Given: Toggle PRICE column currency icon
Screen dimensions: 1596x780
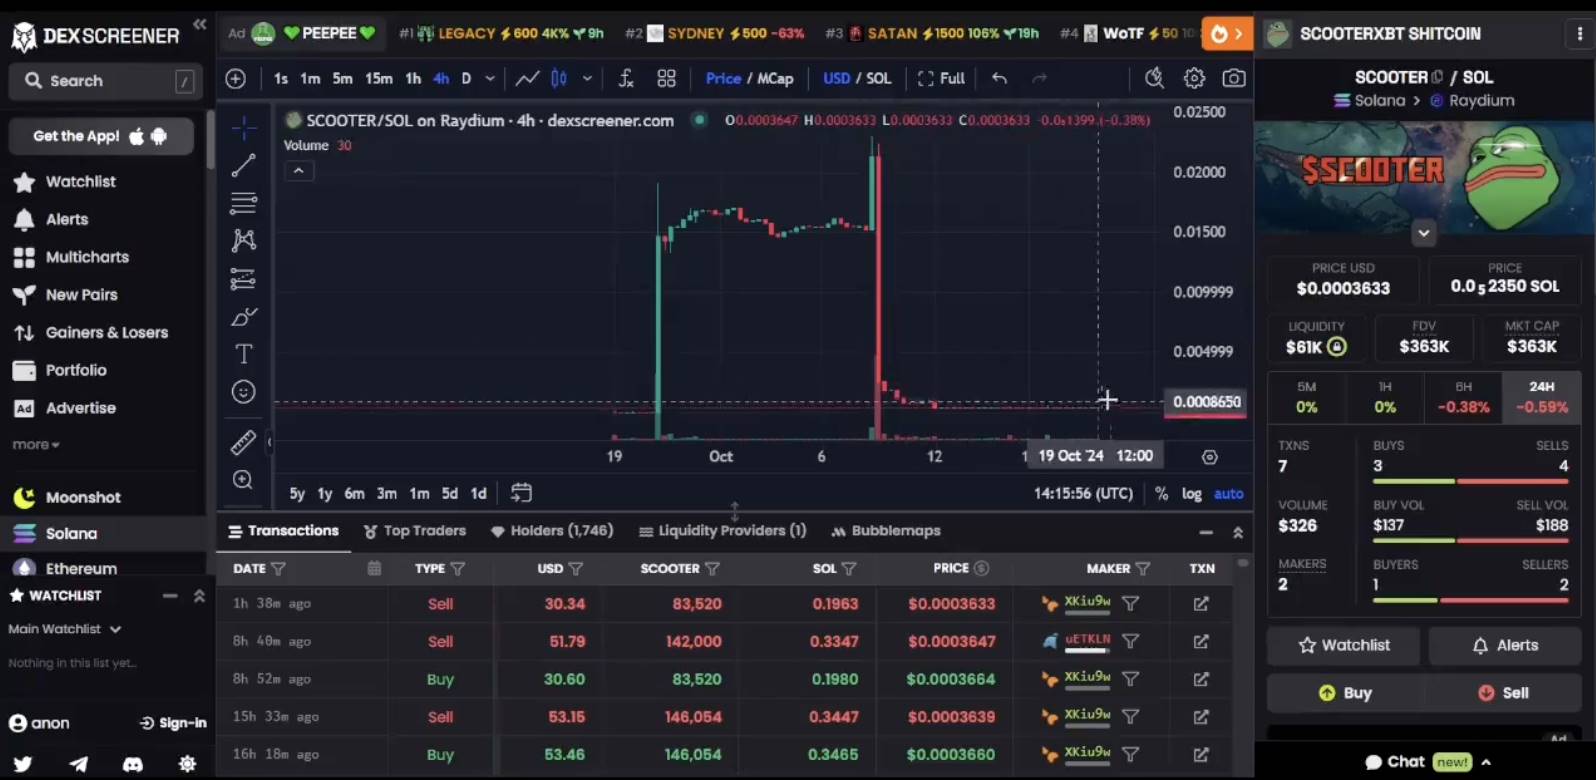Looking at the screenshot, I should click(x=981, y=568).
